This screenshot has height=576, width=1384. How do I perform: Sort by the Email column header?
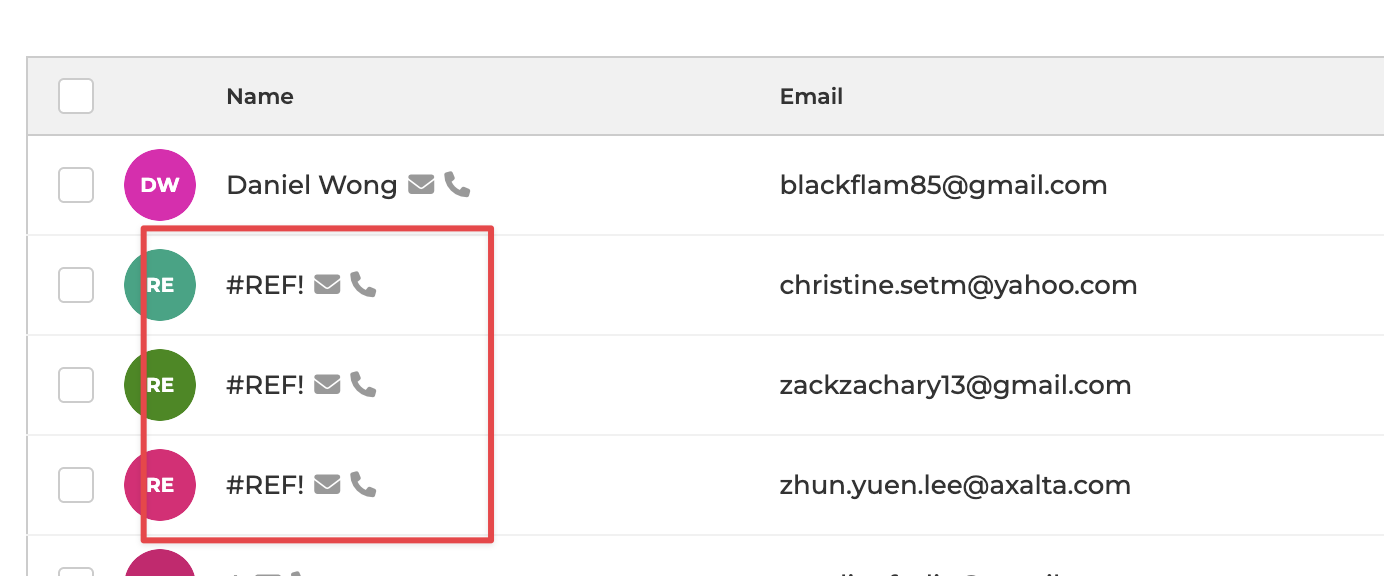coord(811,97)
